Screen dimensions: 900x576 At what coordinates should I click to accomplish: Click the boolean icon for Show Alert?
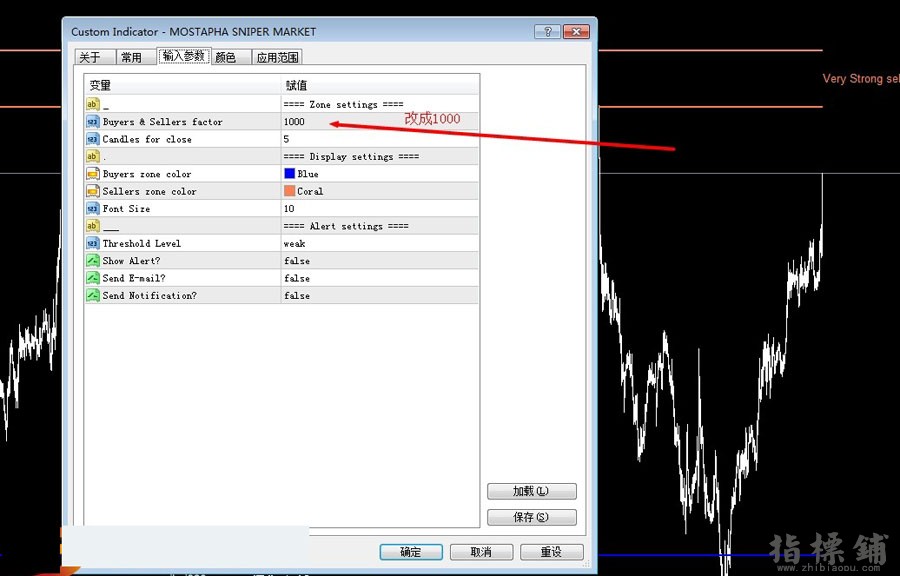[x=92, y=260]
